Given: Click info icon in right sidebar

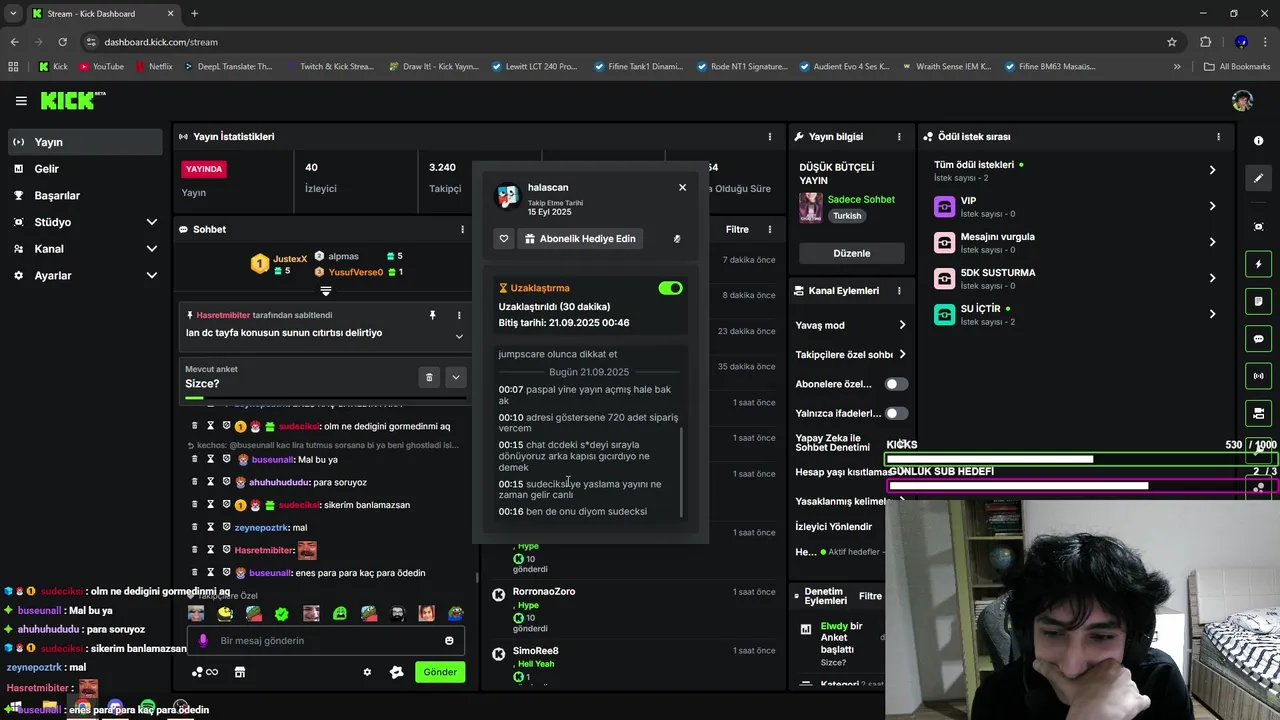Looking at the screenshot, I should (x=1258, y=141).
